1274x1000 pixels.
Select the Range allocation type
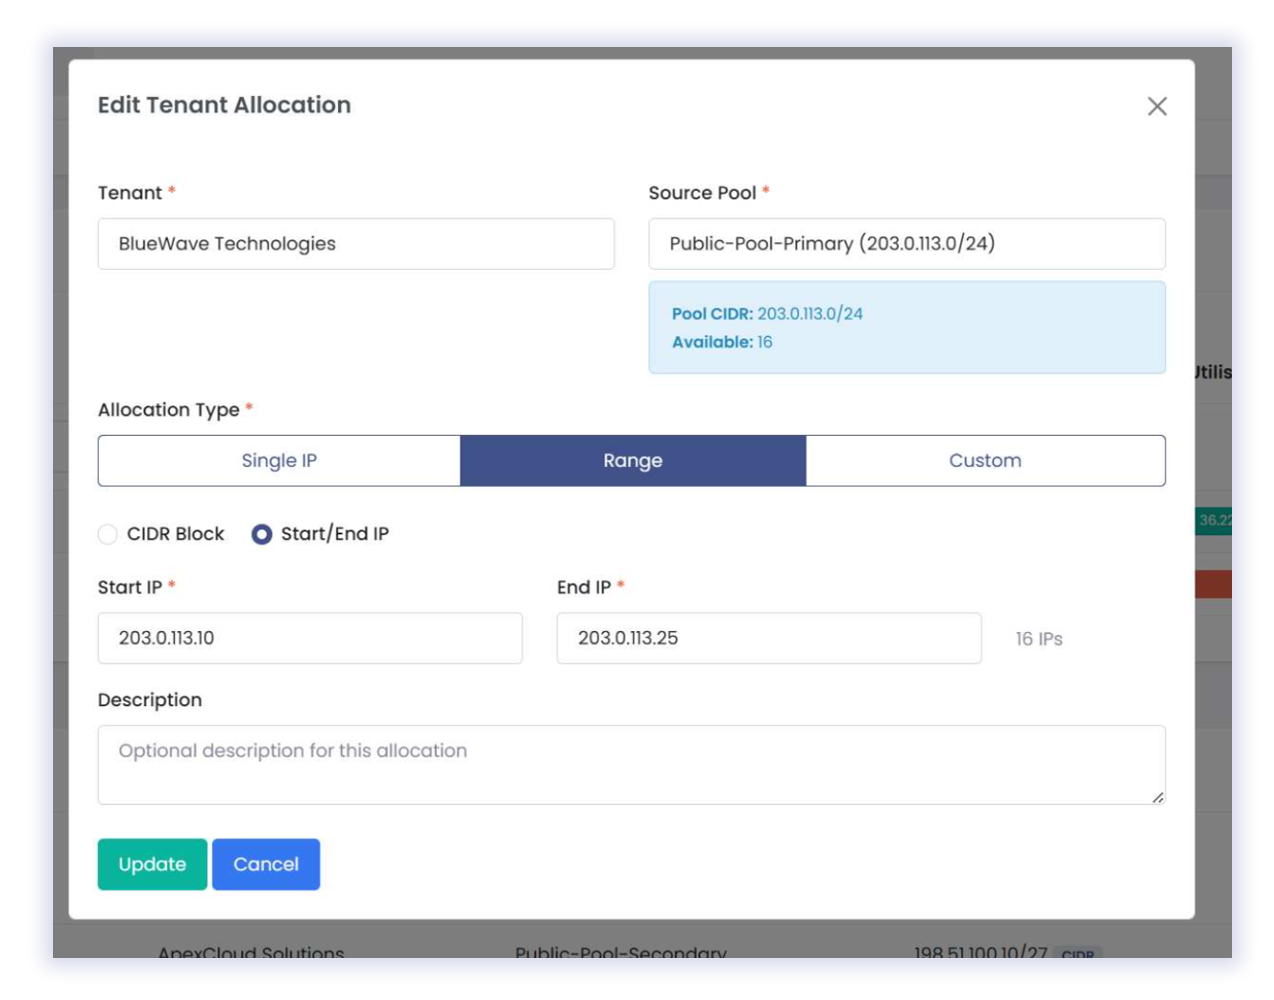click(x=632, y=461)
